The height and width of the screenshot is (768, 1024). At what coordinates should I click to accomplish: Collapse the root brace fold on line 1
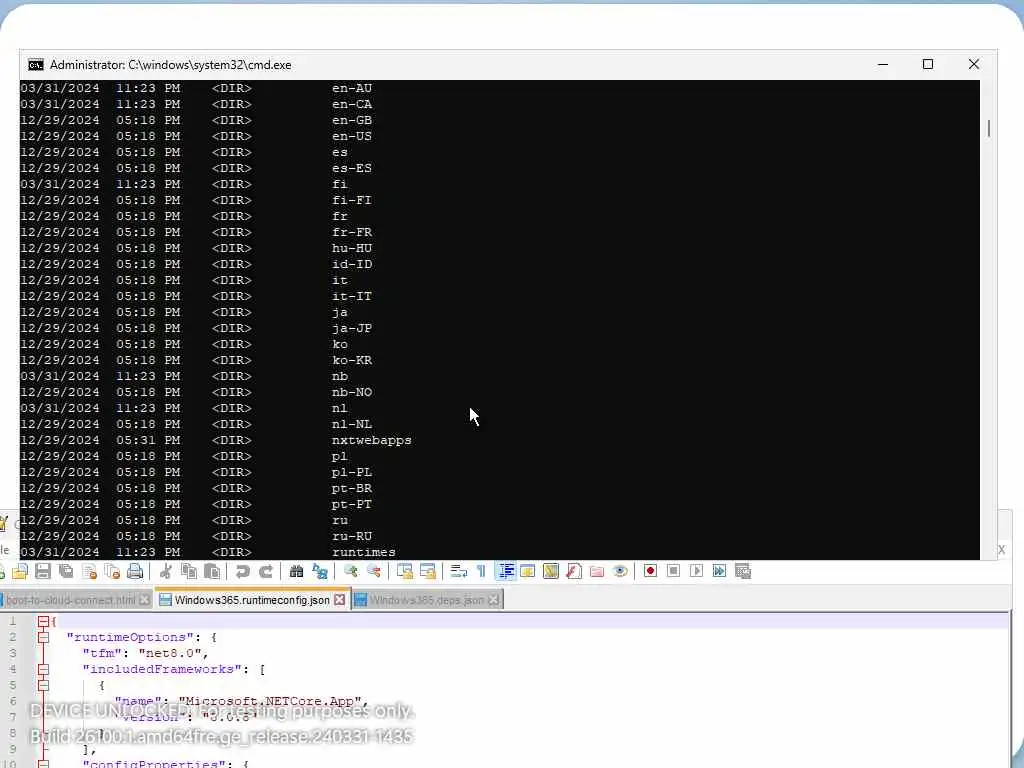(43, 622)
